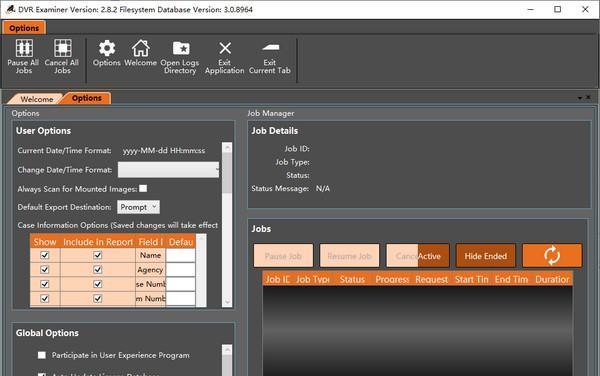Open Change Date/Time Format dropdown
Viewport: 600px width, 376px height.
(168, 170)
